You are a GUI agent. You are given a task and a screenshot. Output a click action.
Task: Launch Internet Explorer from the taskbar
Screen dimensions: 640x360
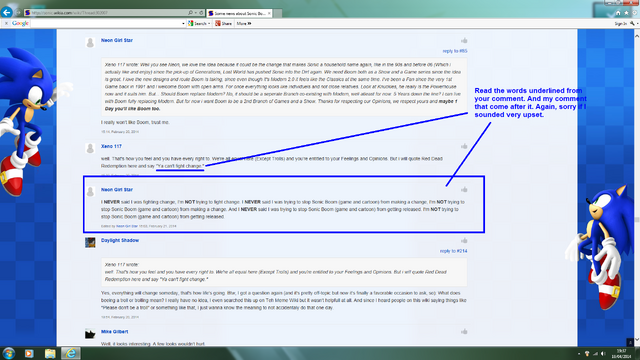(x=71, y=353)
